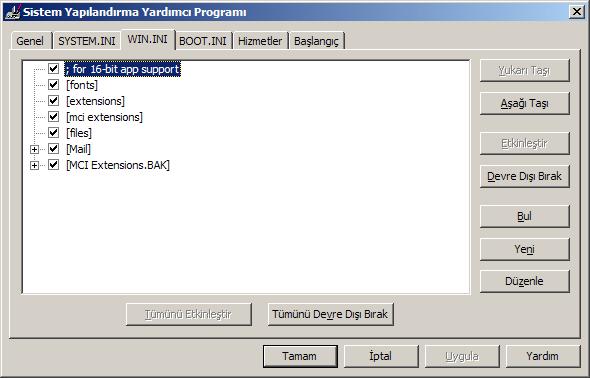Click Devre Dışı Bırak button
The width and height of the screenshot is (590, 378).
tap(525, 176)
